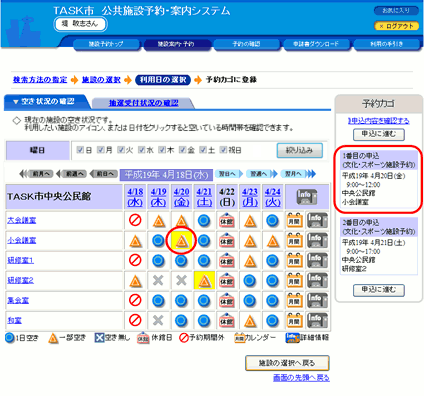Open the 施設予約トップ navigation tab
The height and width of the screenshot is (396, 424).
(106, 44)
